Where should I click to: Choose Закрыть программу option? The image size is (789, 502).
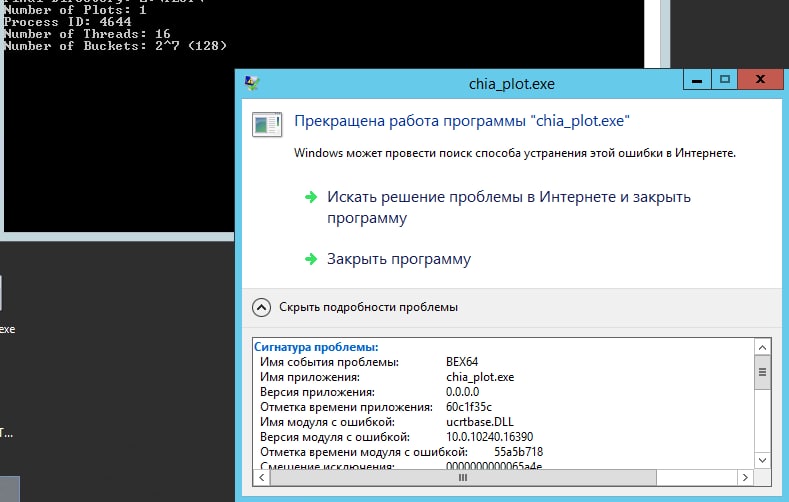pos(399,259)
